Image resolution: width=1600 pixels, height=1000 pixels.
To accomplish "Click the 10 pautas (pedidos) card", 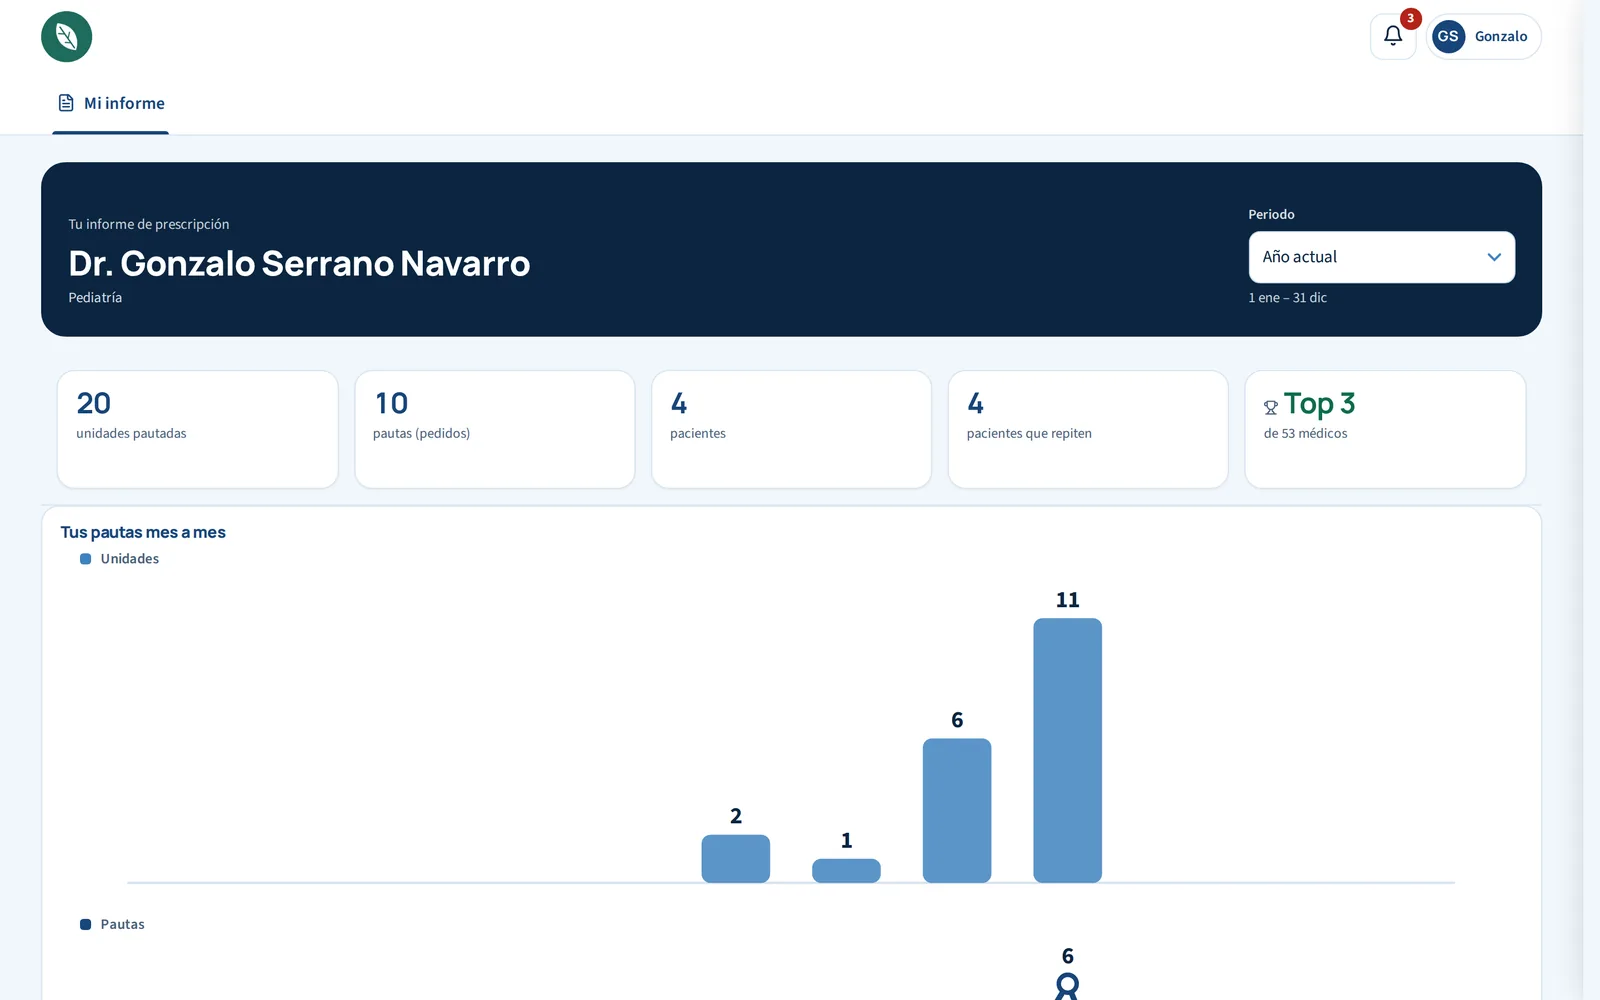I will coord(495,429).
